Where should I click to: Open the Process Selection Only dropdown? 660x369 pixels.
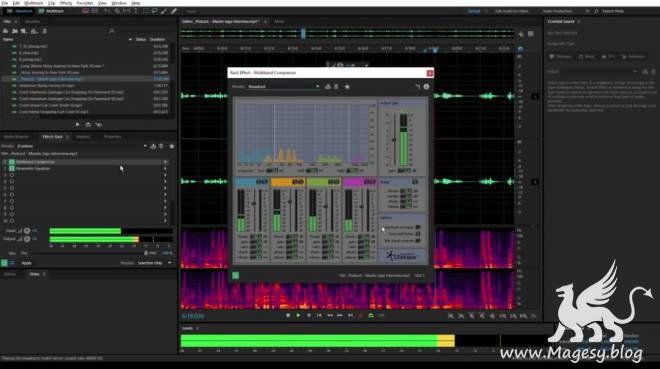pos(155,263)
